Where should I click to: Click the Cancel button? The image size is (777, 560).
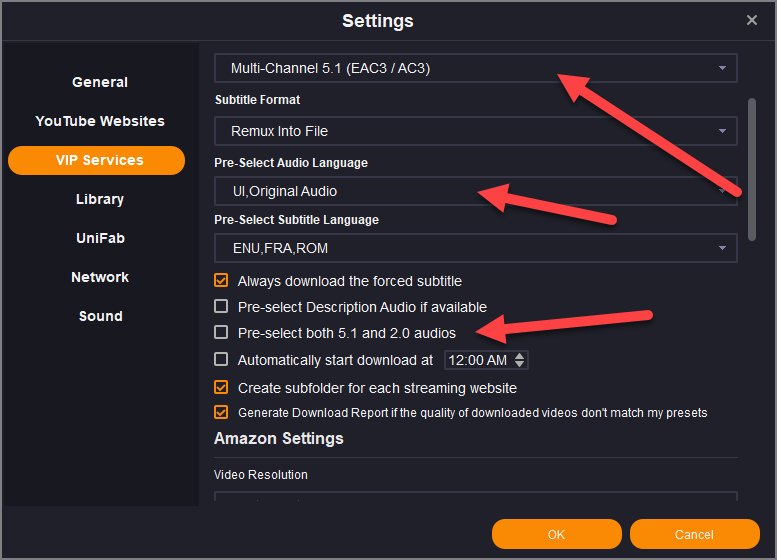coord(694,534)
